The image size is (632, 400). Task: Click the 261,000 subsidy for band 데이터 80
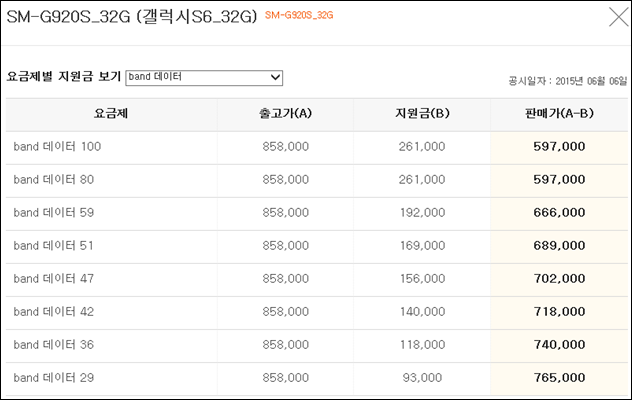422,179
